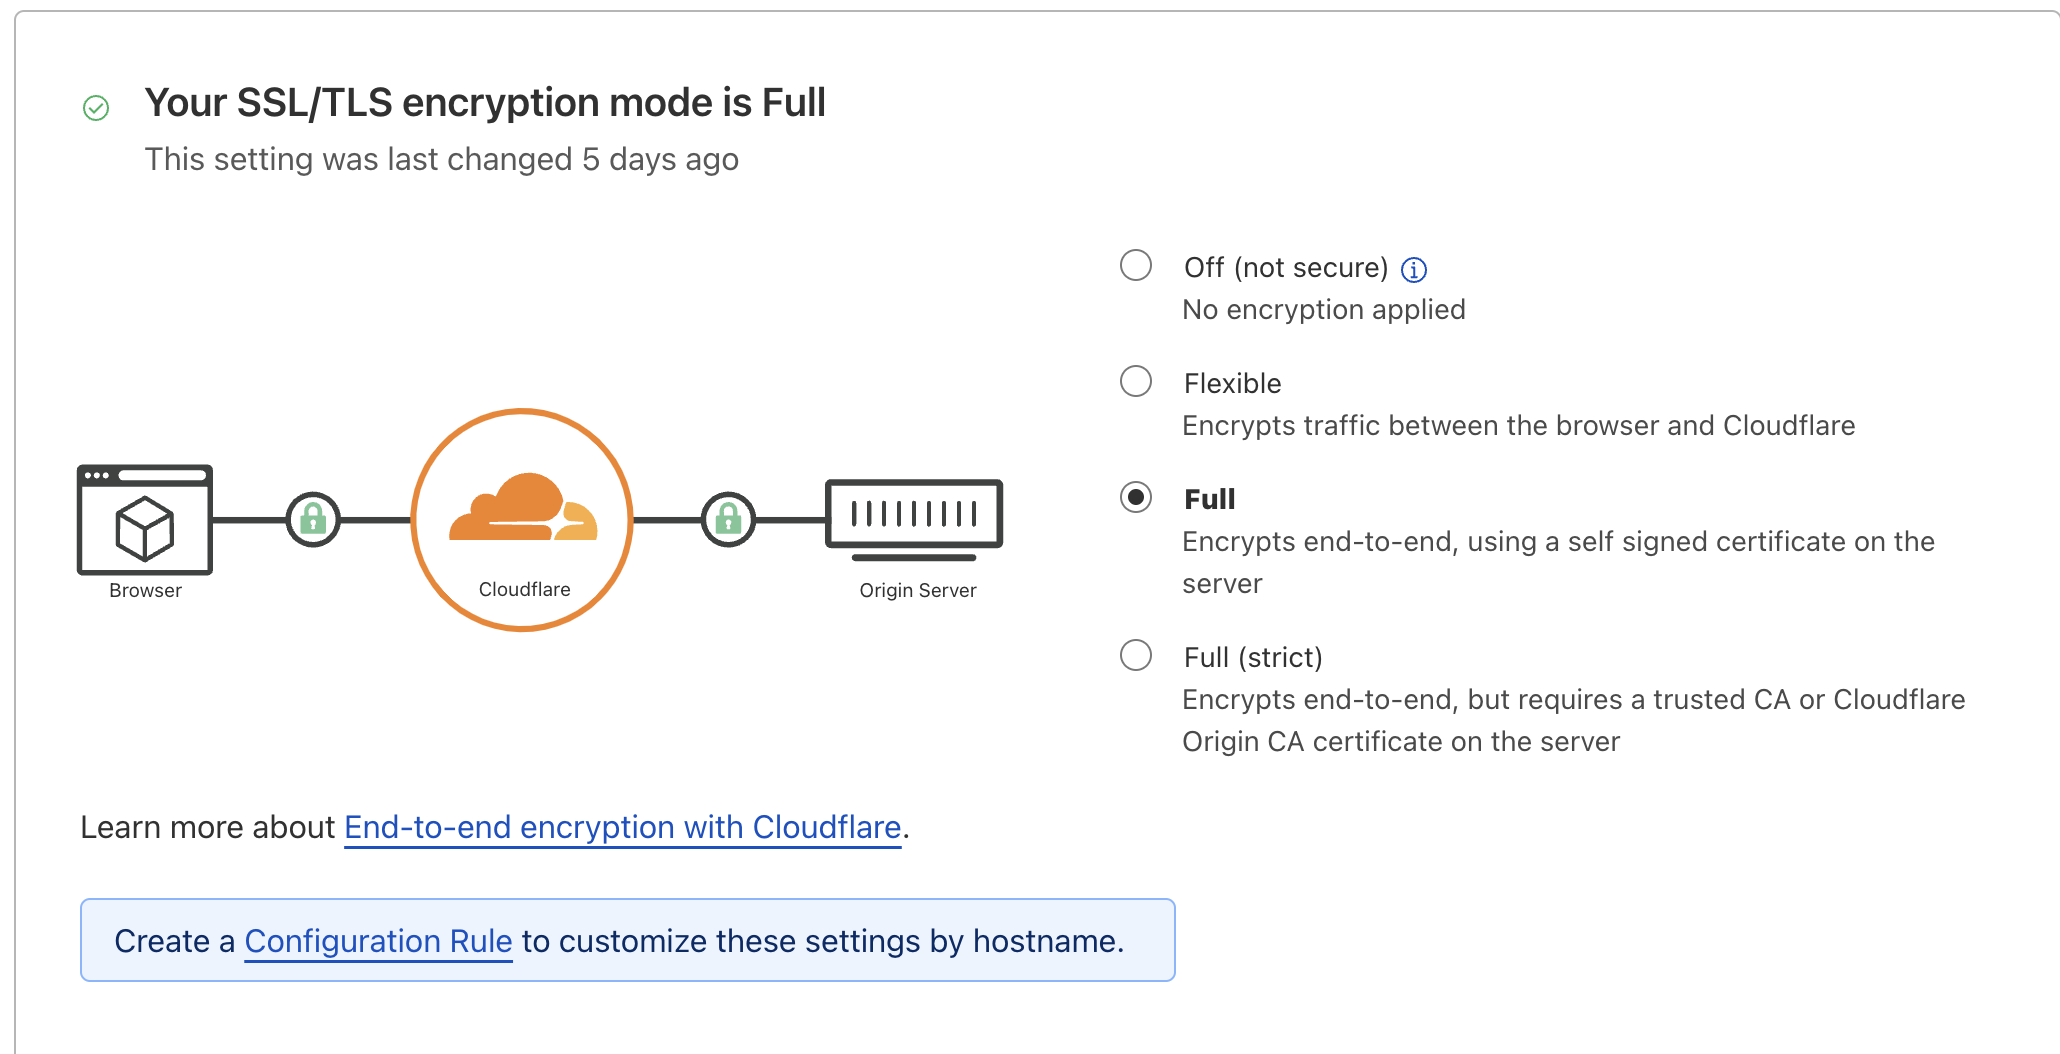Image resolution: width=2060 pixels, height=1054 pixels.
Task: Click the padlock between Cloudflare and Origin Server
Action: click(728, 519)
